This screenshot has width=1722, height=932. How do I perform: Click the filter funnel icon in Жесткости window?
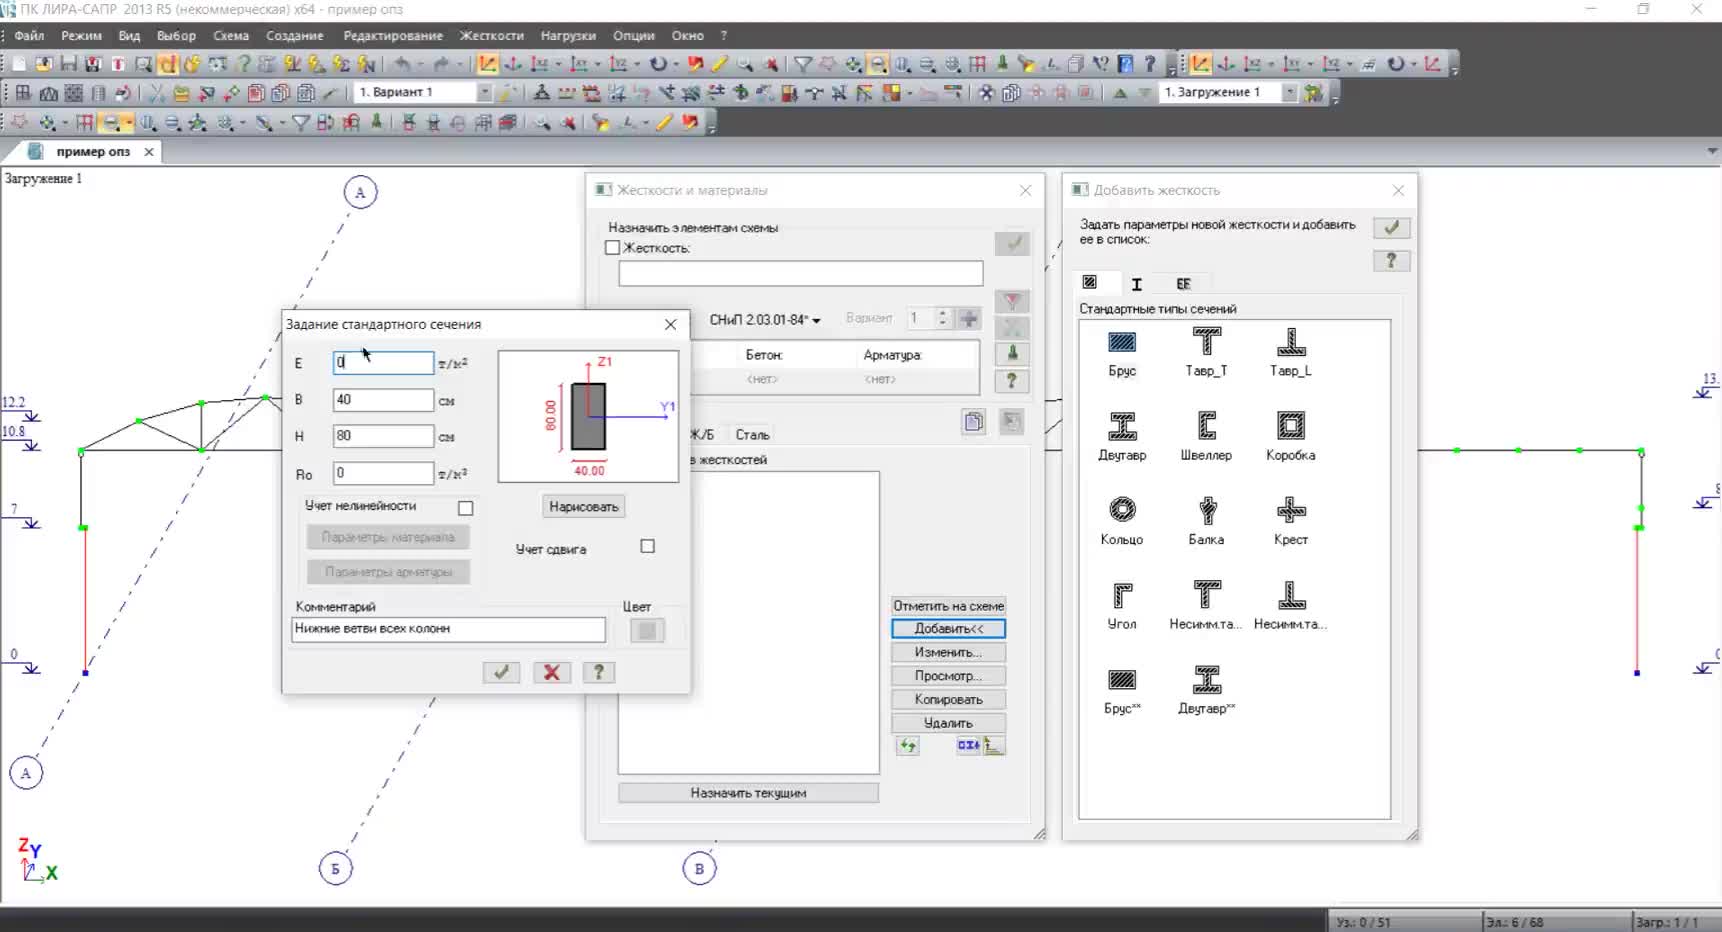click(x=1012, y=301)
